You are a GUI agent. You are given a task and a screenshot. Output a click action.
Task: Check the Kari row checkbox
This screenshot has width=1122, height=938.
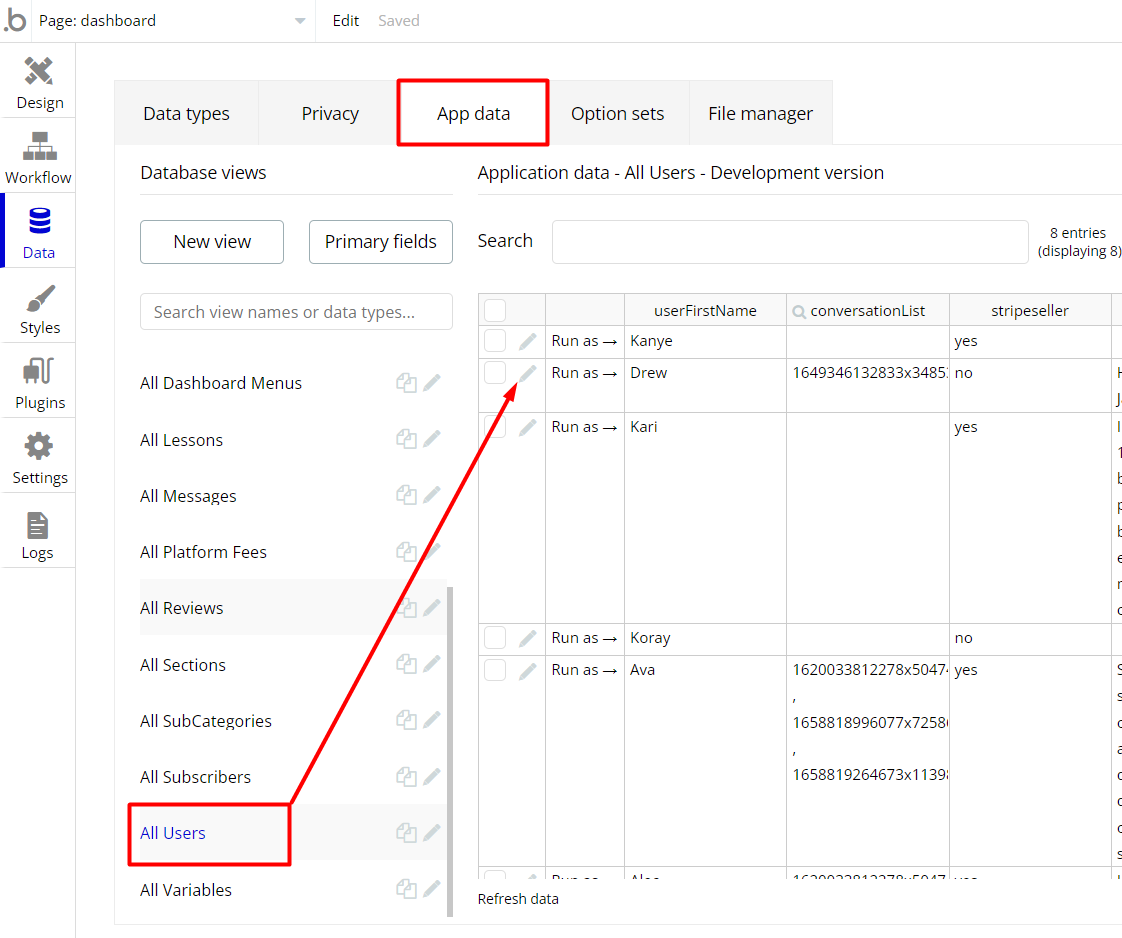(495, 426)
